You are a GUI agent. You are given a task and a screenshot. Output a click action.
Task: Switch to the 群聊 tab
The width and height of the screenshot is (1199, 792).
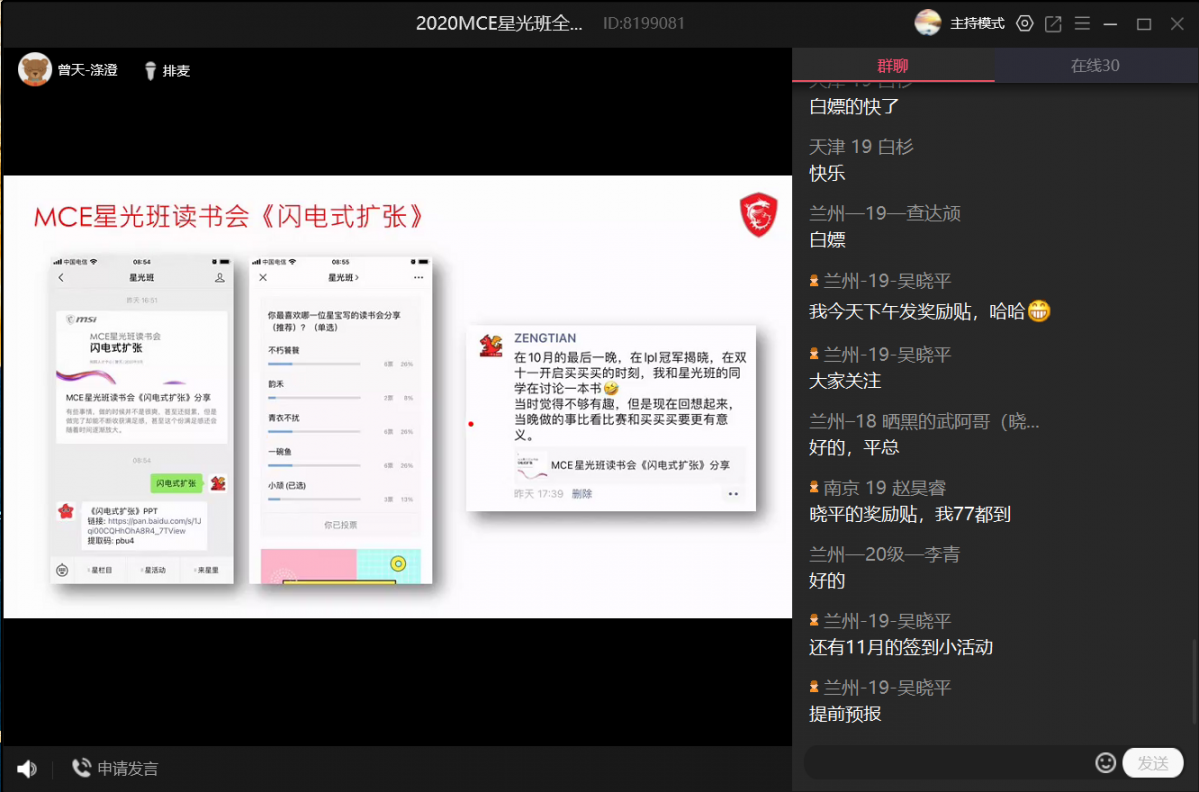893,65
